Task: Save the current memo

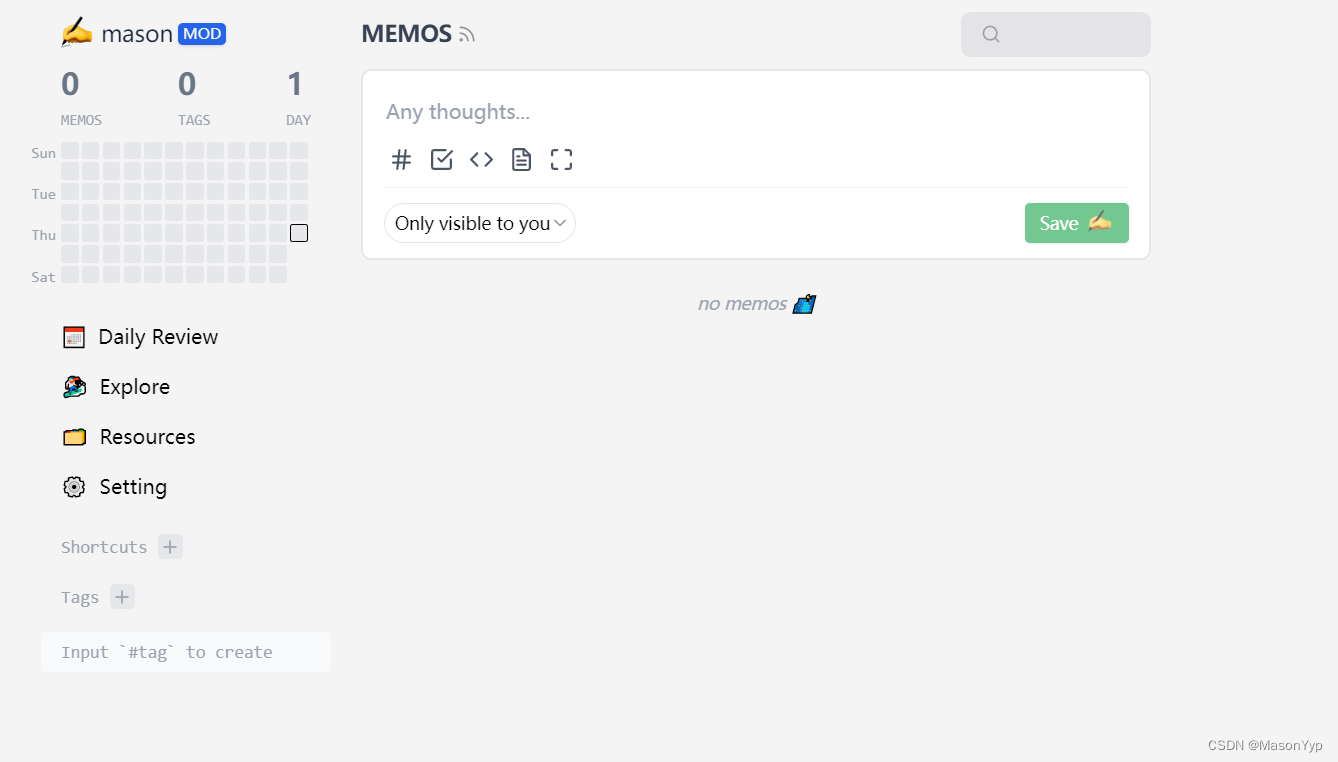Action: tap(1076, 222)
